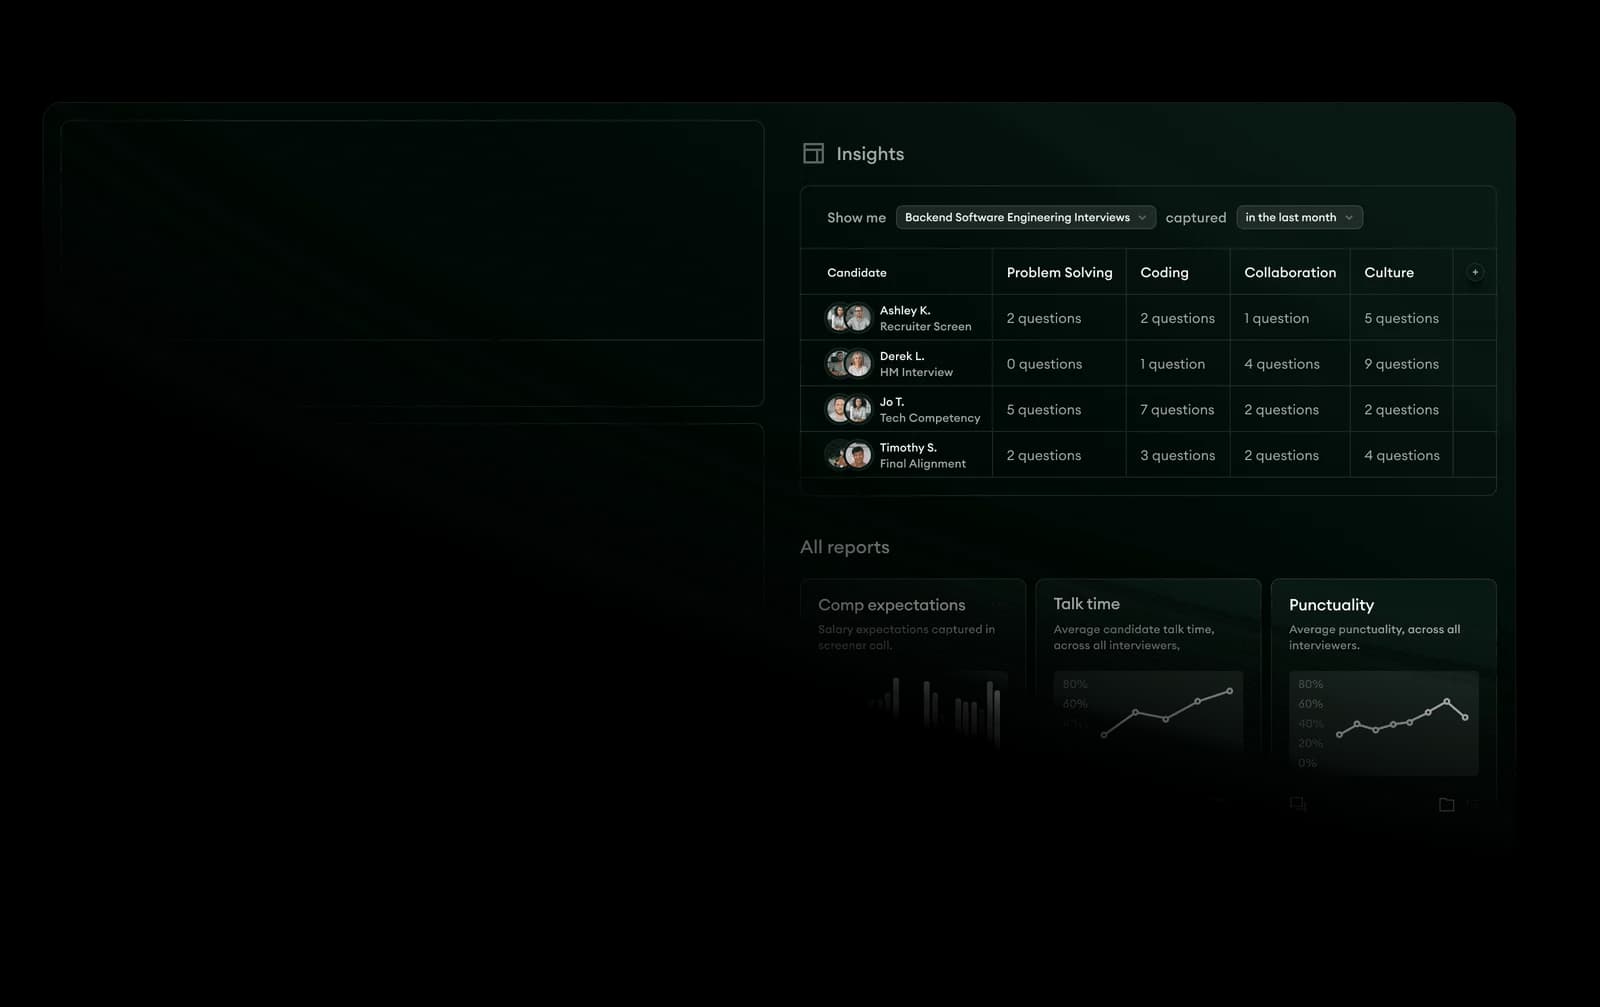The image size is (1600, 1007).
Task: Expand the interview type dropdown chevron
Action: [x=1142, y=217]
